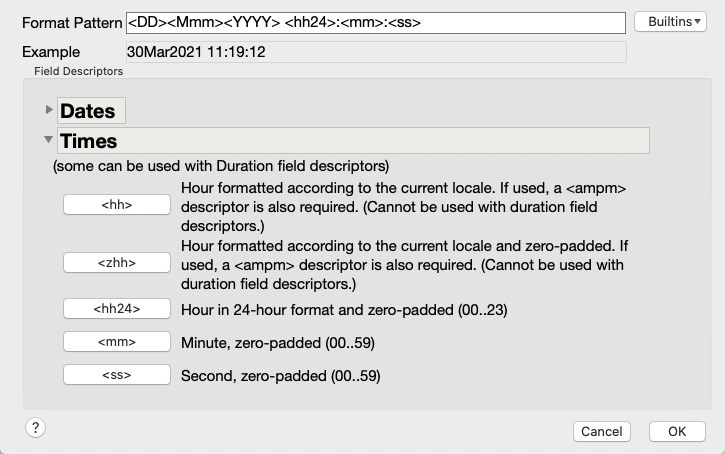The height and width of the screenshot is (454, 725).
Task: Insert the <hh> hour descriptor
Action: pos(117,204)
